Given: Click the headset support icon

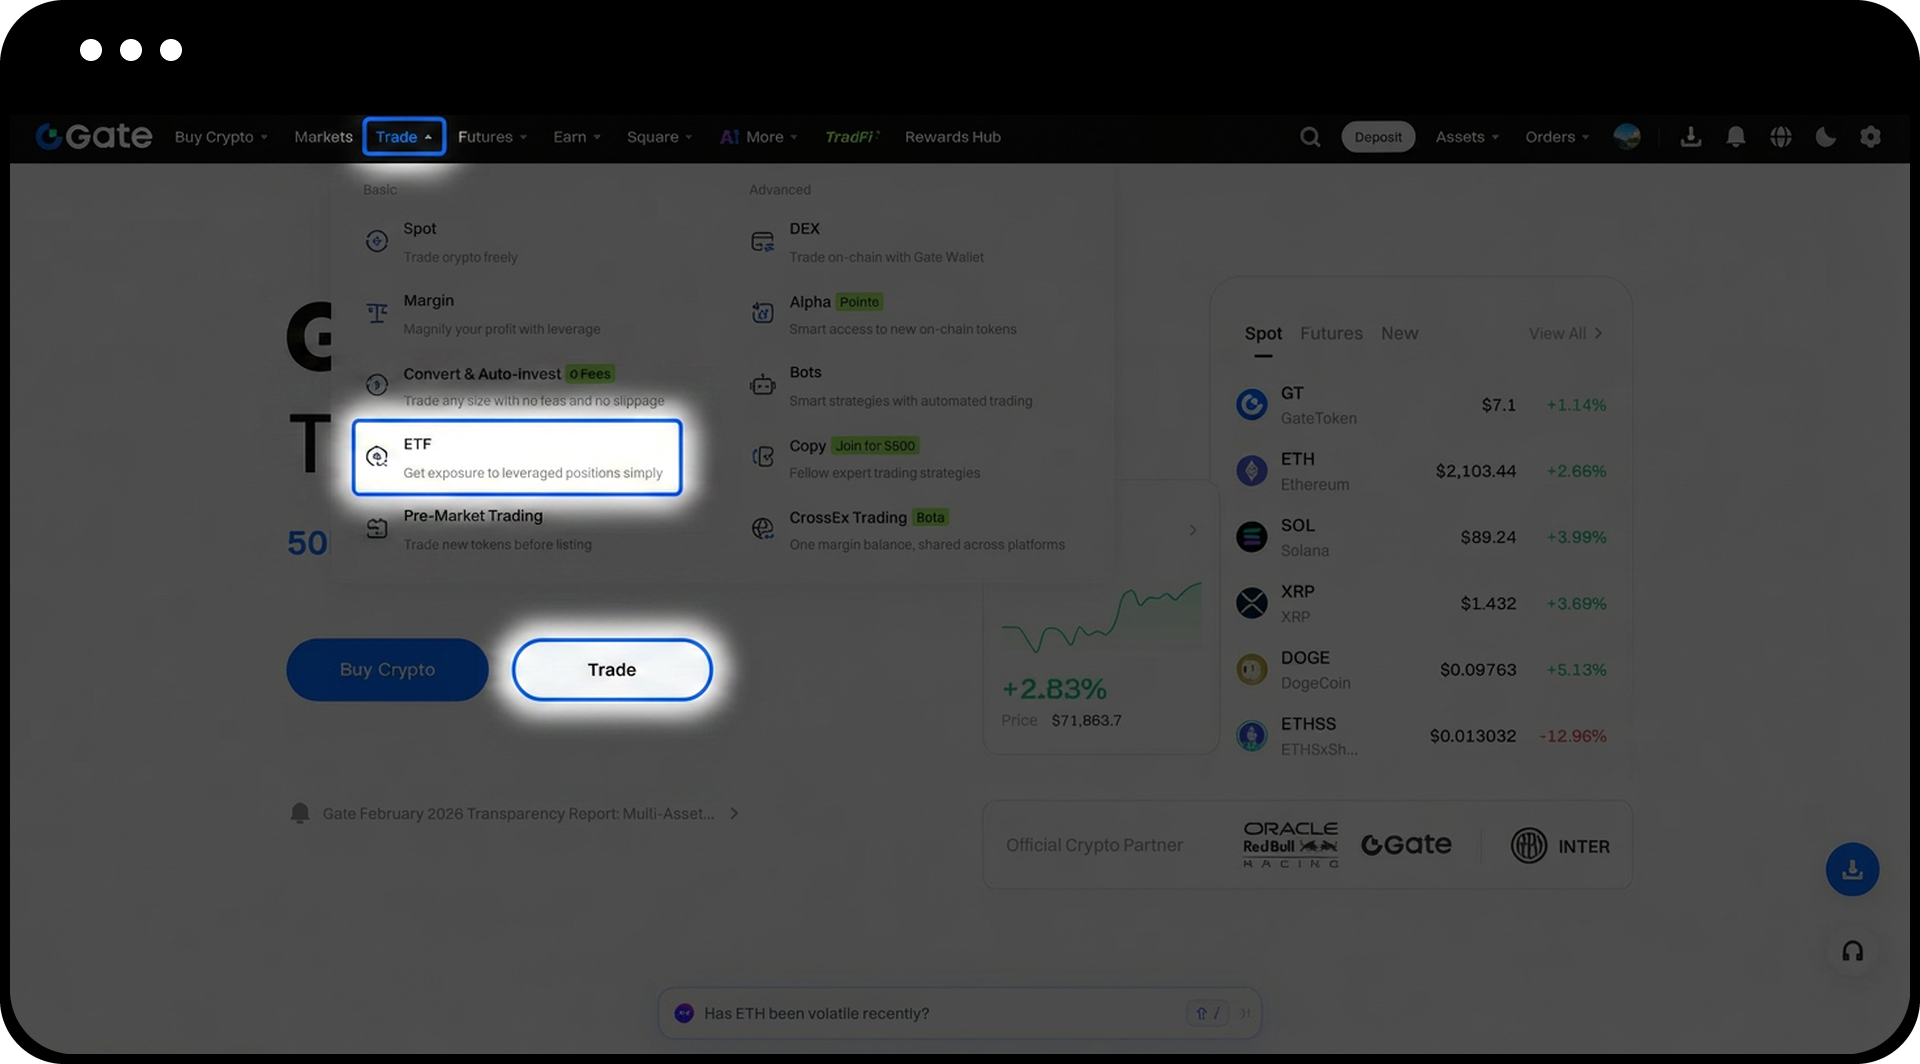Looking at the screenshot, I should point(1852,951).
